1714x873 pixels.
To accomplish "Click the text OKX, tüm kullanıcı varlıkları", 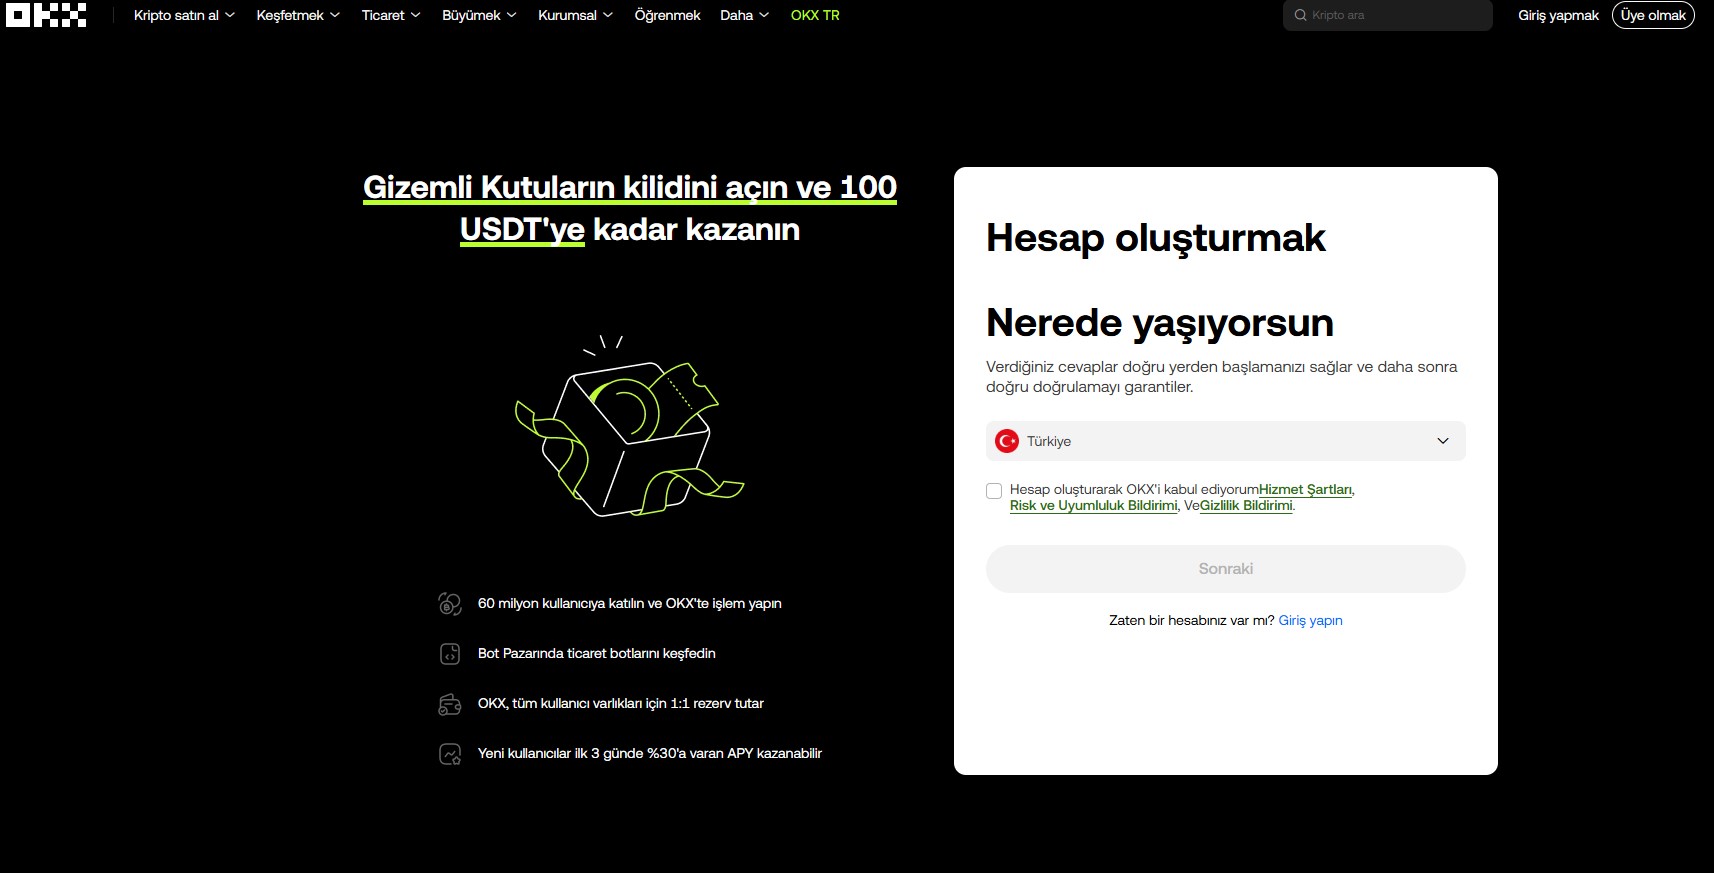I will click(620, 703).
